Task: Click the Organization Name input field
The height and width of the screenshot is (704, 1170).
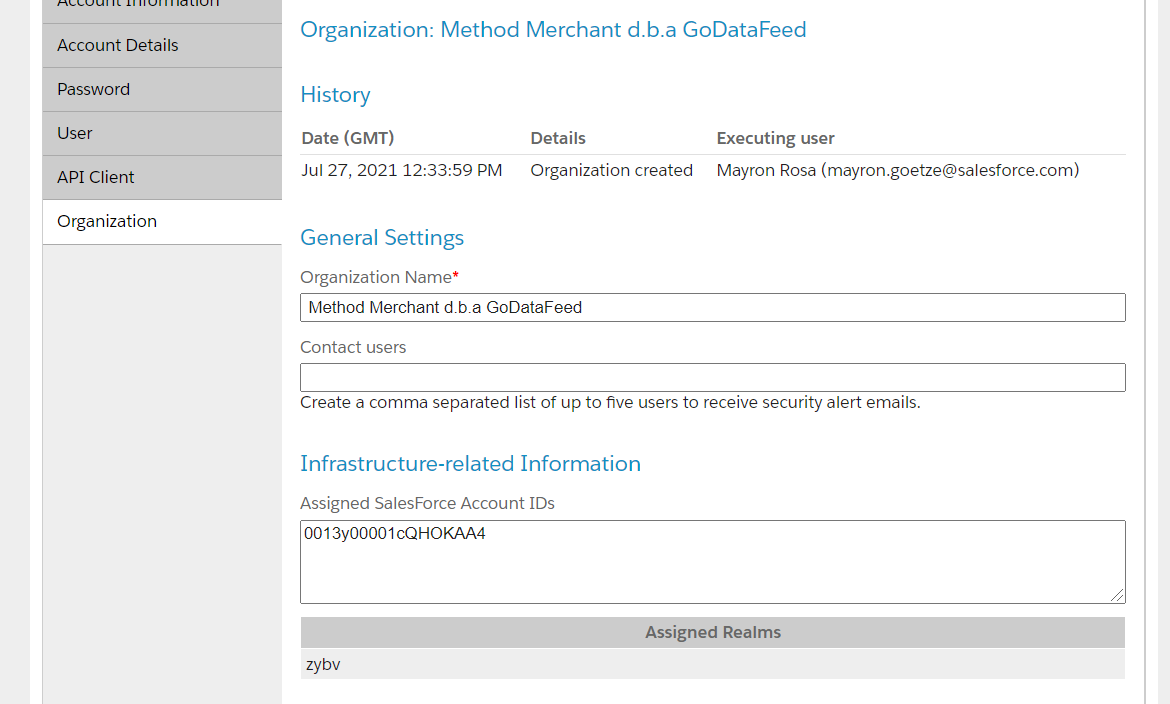Action: [x=713, y=308]
